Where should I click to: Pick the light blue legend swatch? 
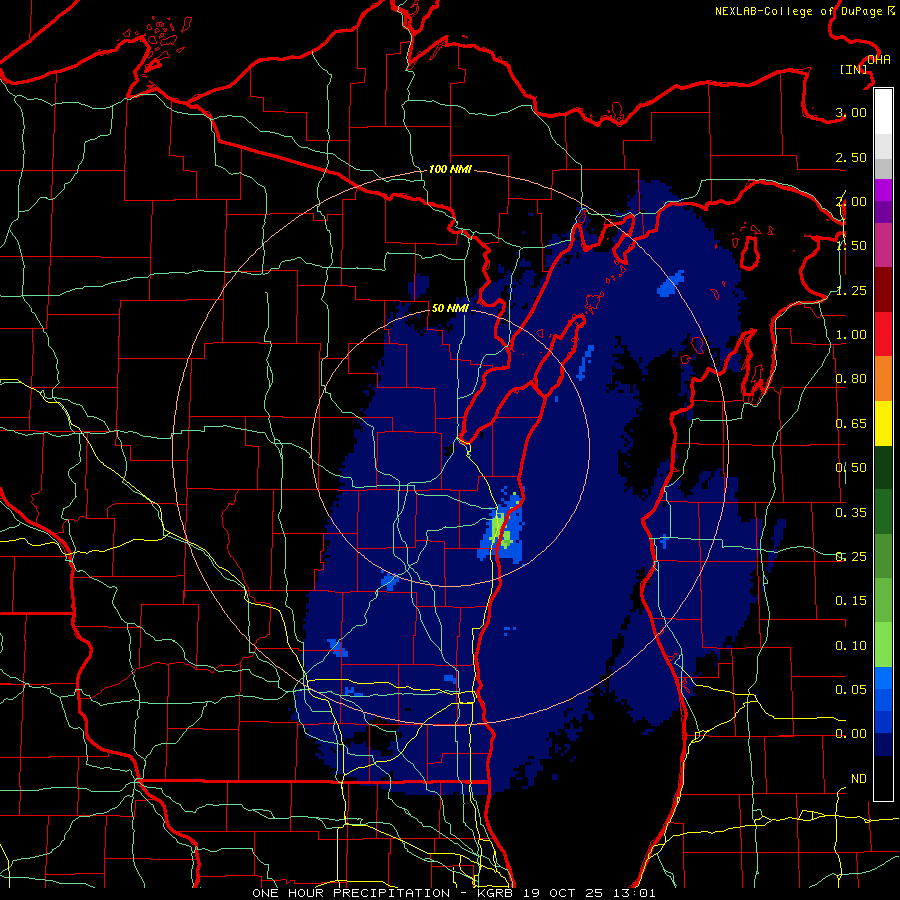[x=883, y=678]
